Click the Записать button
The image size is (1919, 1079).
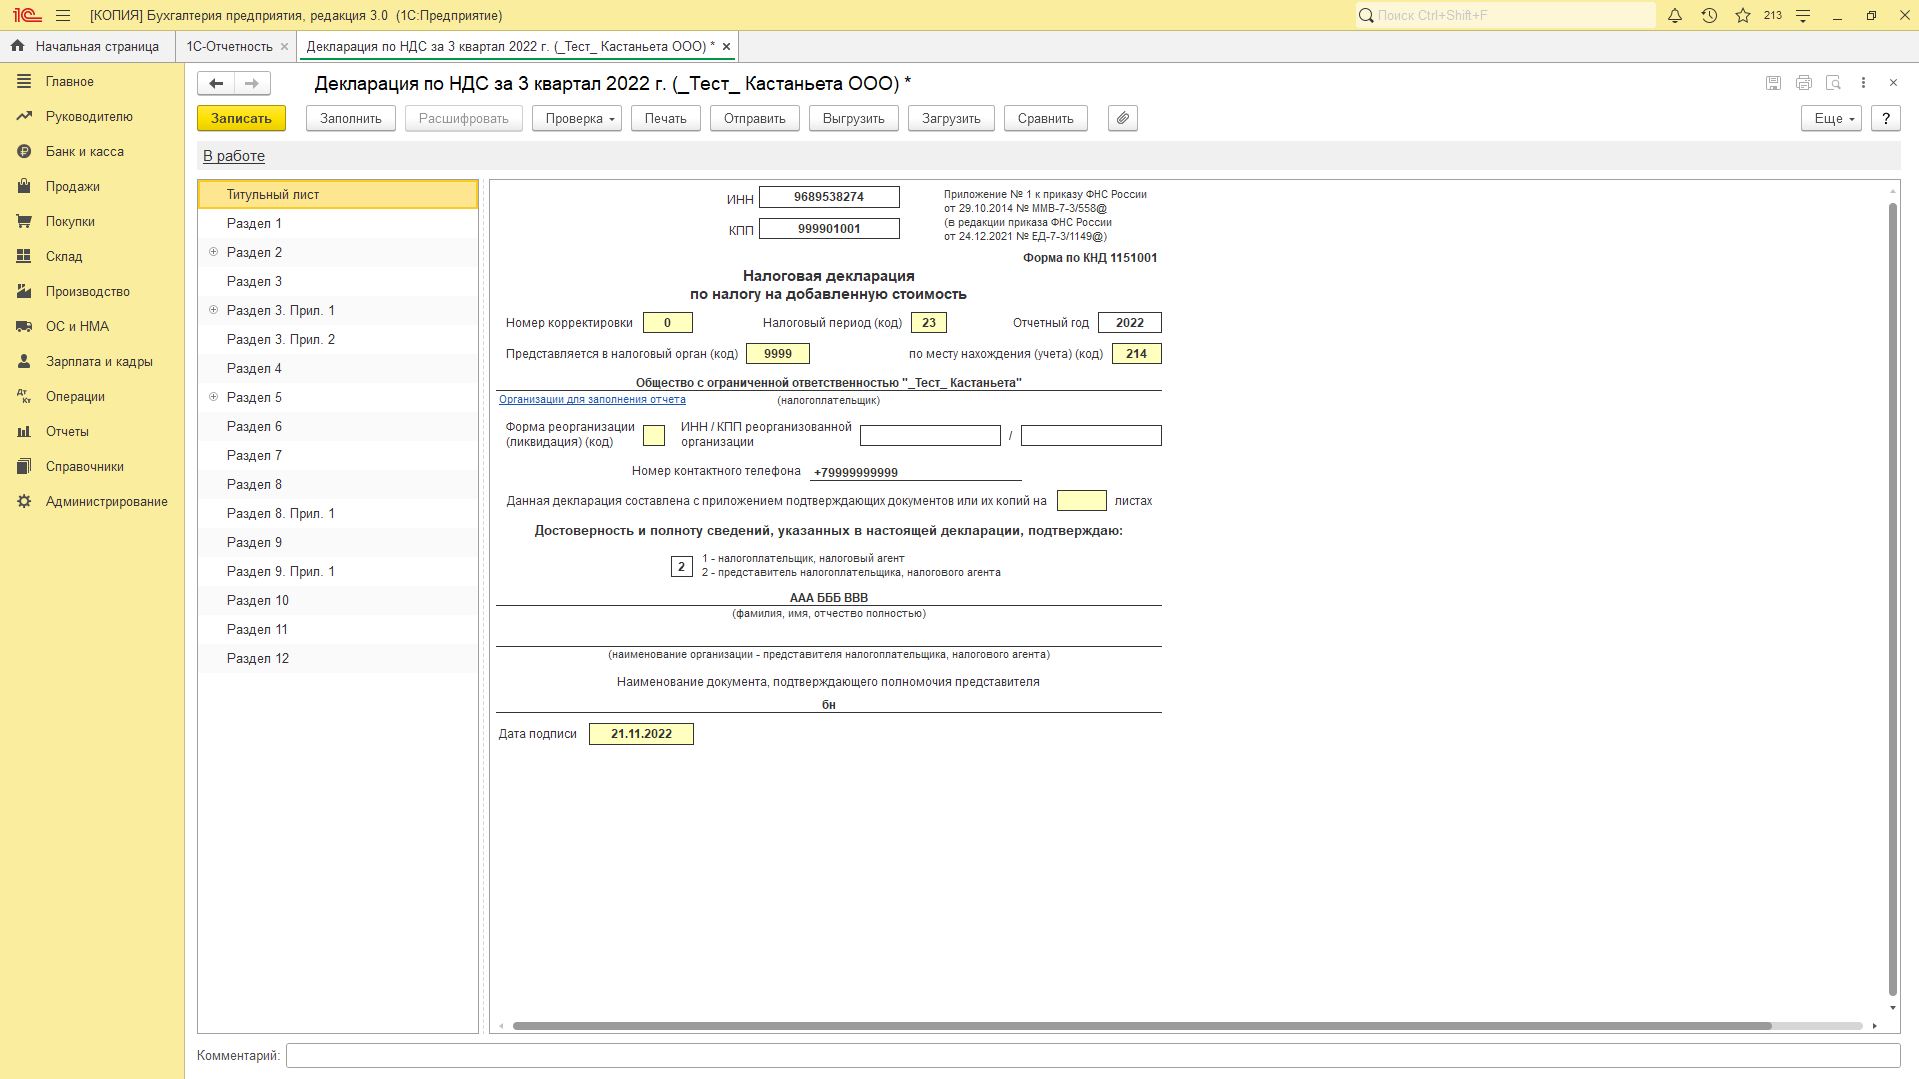click(241, 118)
